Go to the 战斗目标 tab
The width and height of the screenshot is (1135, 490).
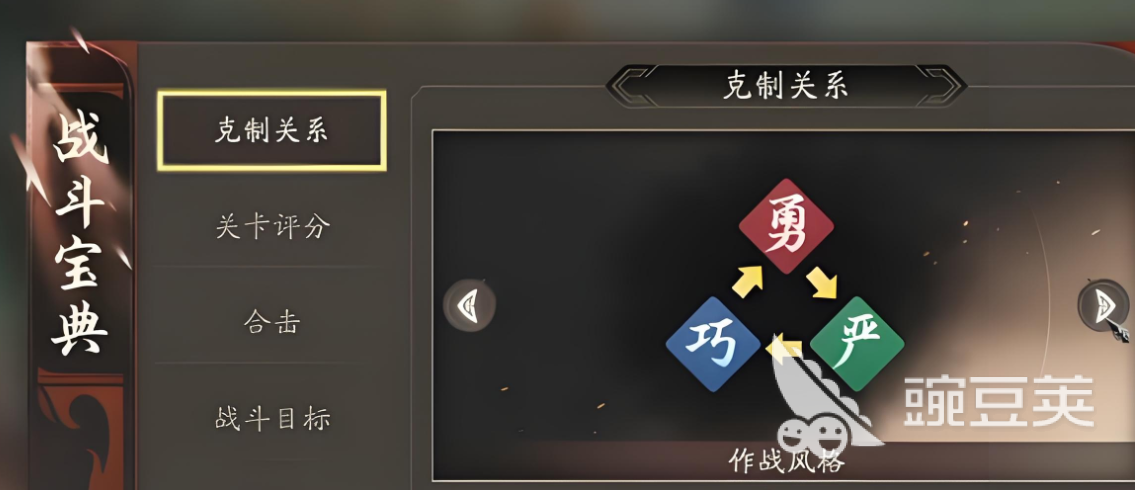tap(272, 418)
